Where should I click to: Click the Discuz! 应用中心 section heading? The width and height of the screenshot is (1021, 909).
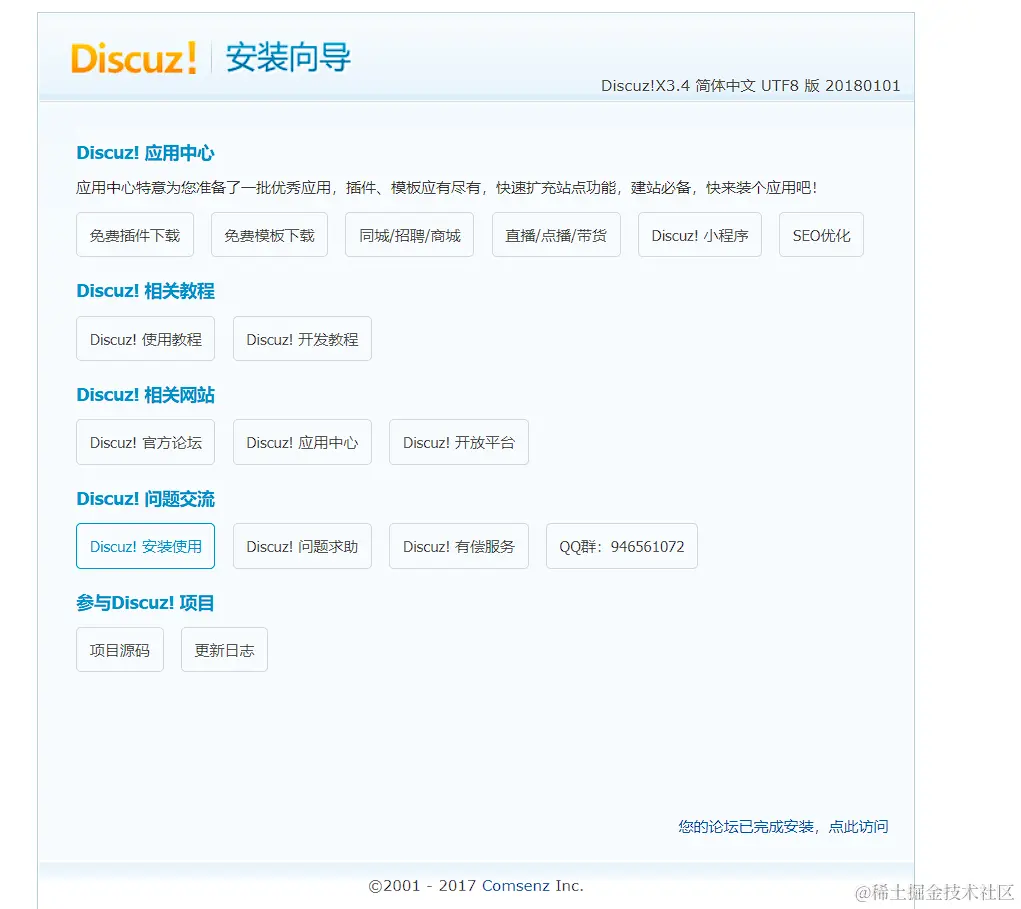coord(145,153)
